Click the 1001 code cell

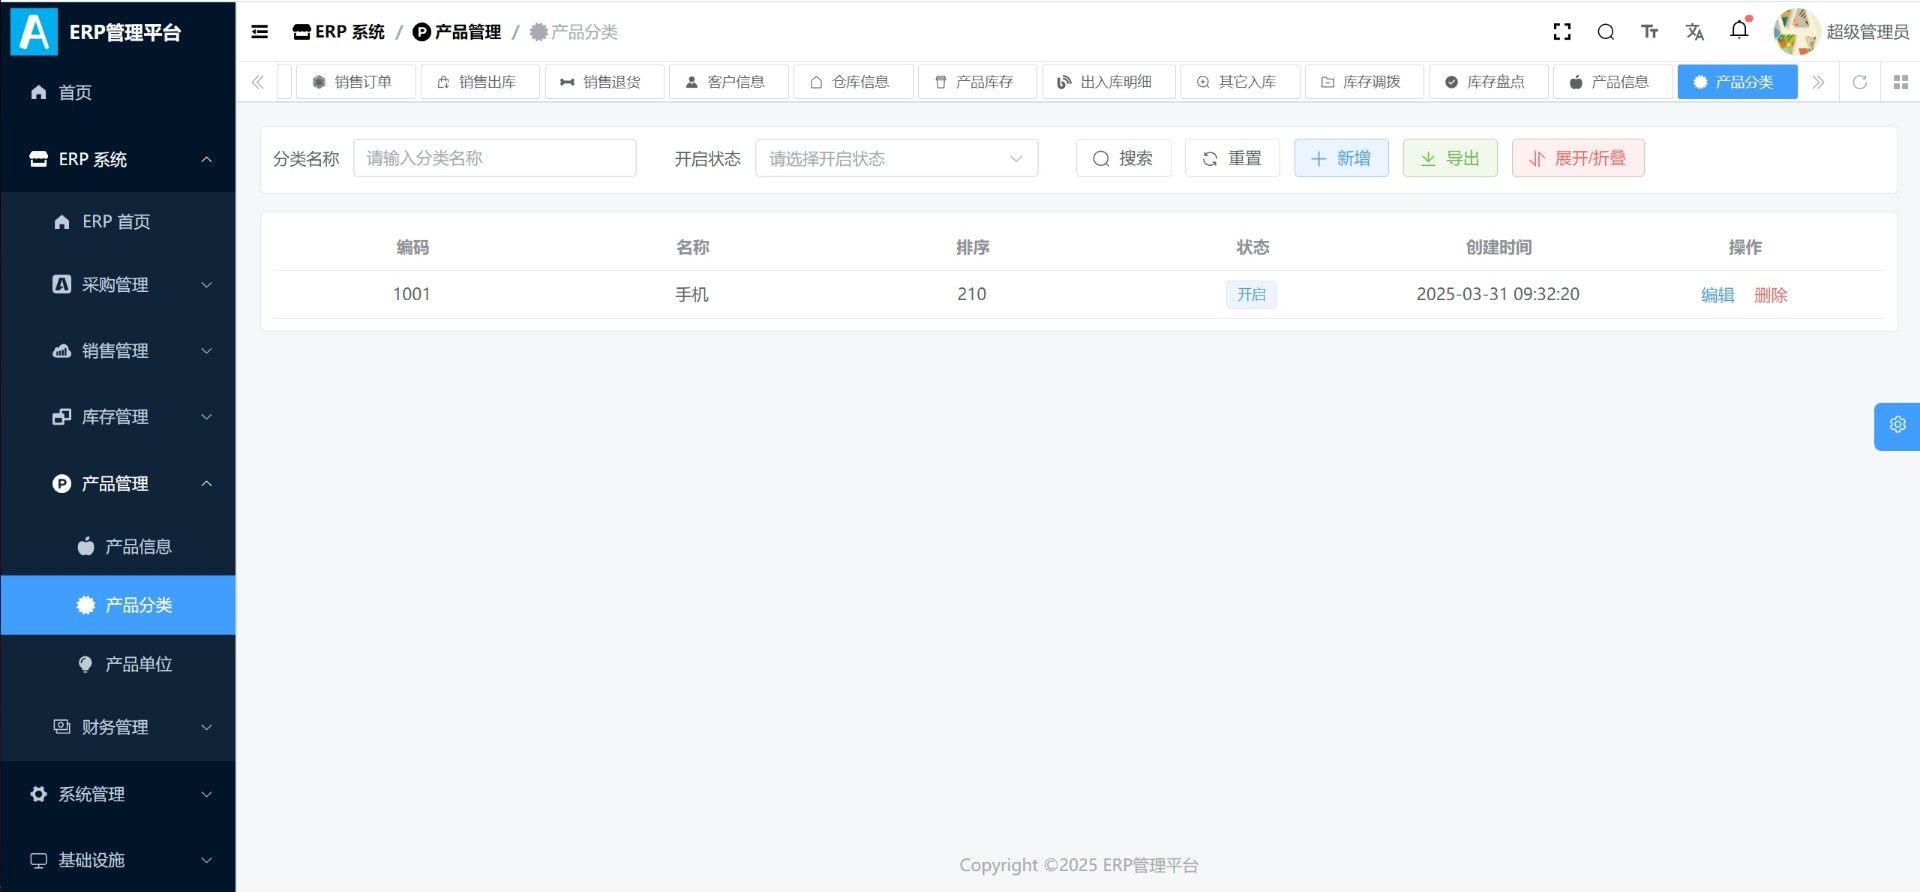(x=412, y=294)
